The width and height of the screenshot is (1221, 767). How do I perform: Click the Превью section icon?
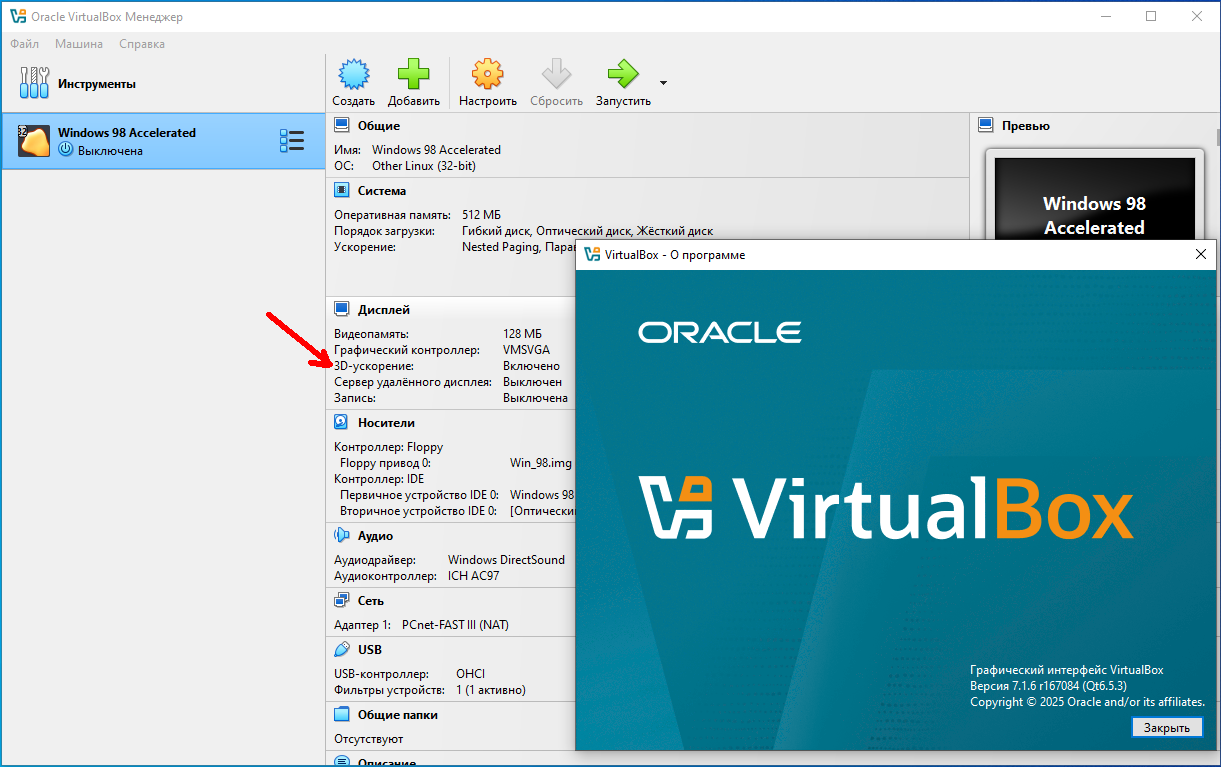pos(985,126)
